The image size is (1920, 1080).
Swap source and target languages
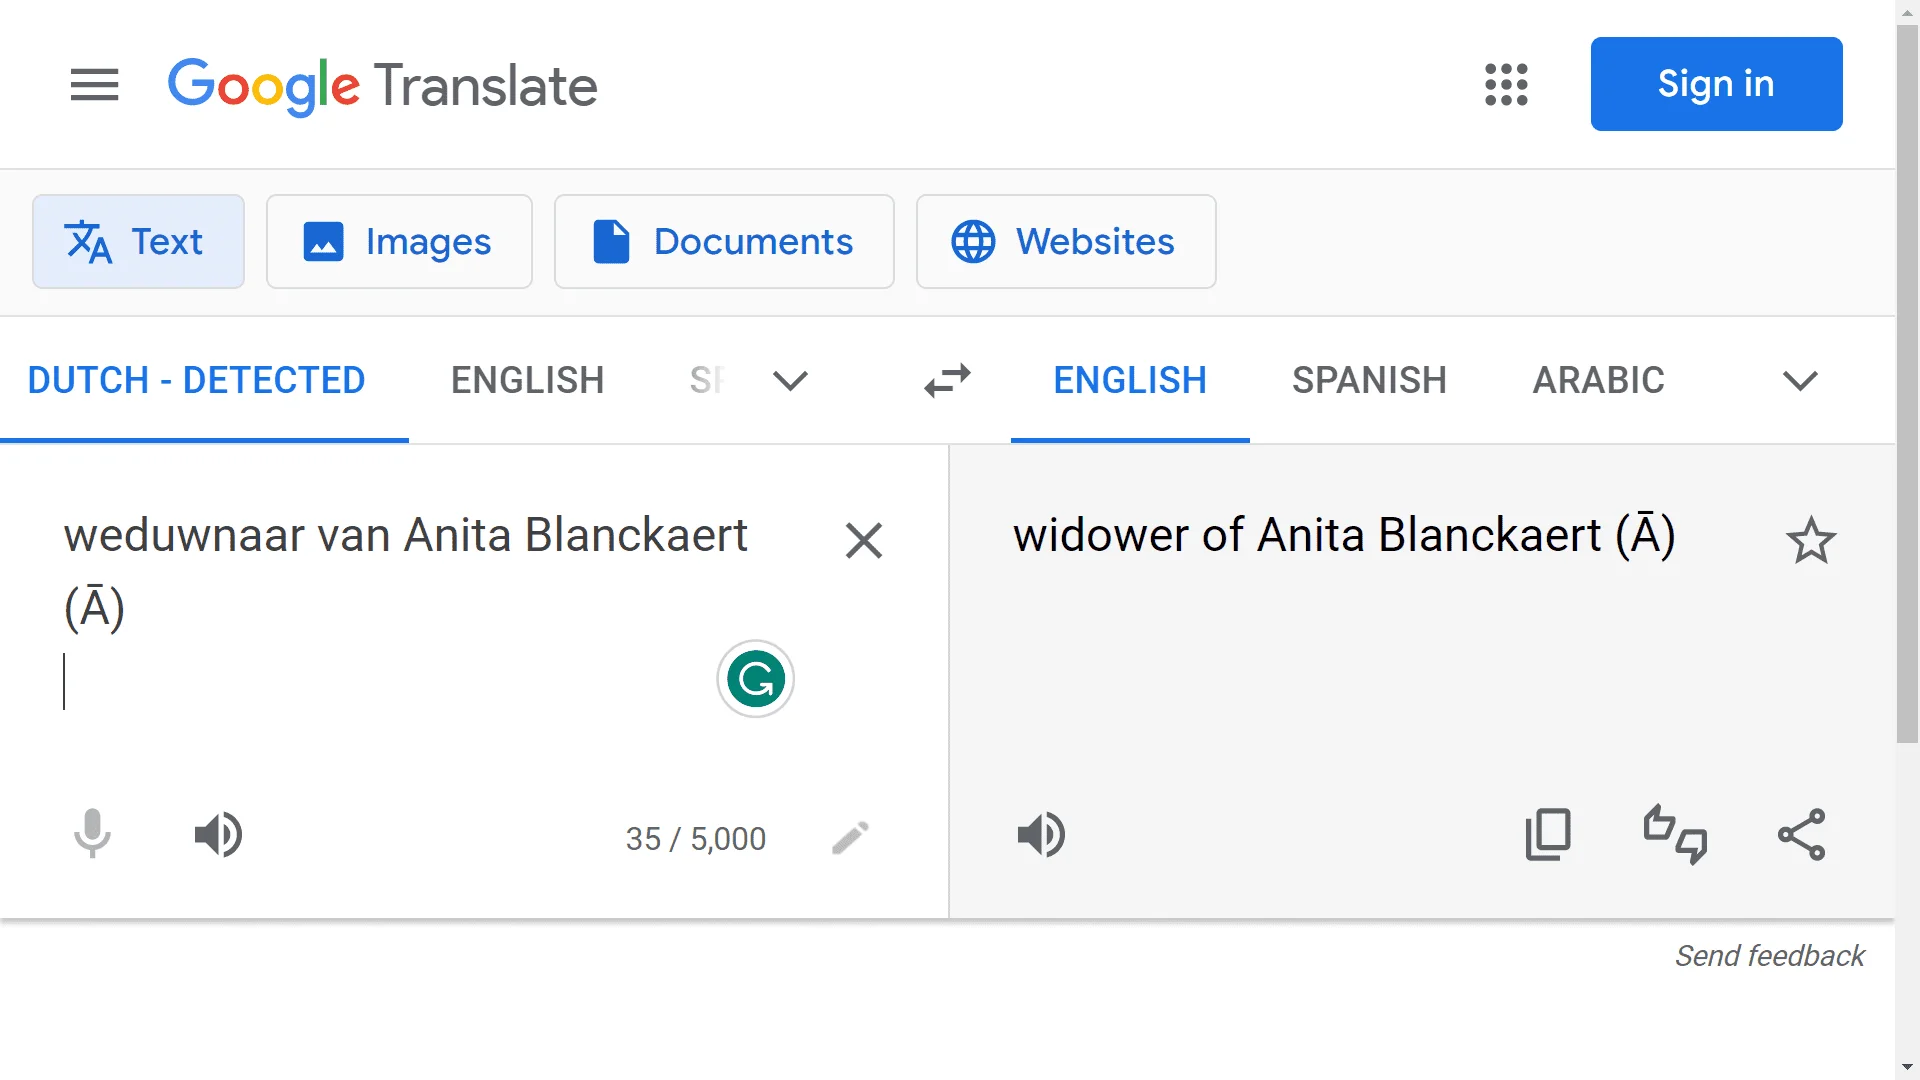[x=947, y=380]
